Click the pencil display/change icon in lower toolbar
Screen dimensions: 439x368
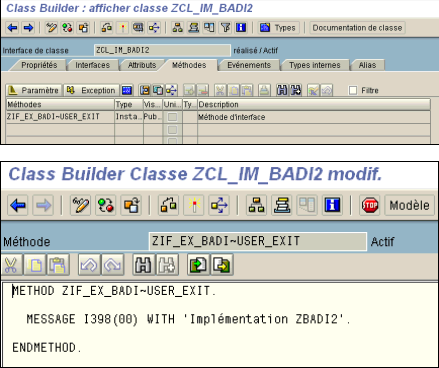coord(80,205)
